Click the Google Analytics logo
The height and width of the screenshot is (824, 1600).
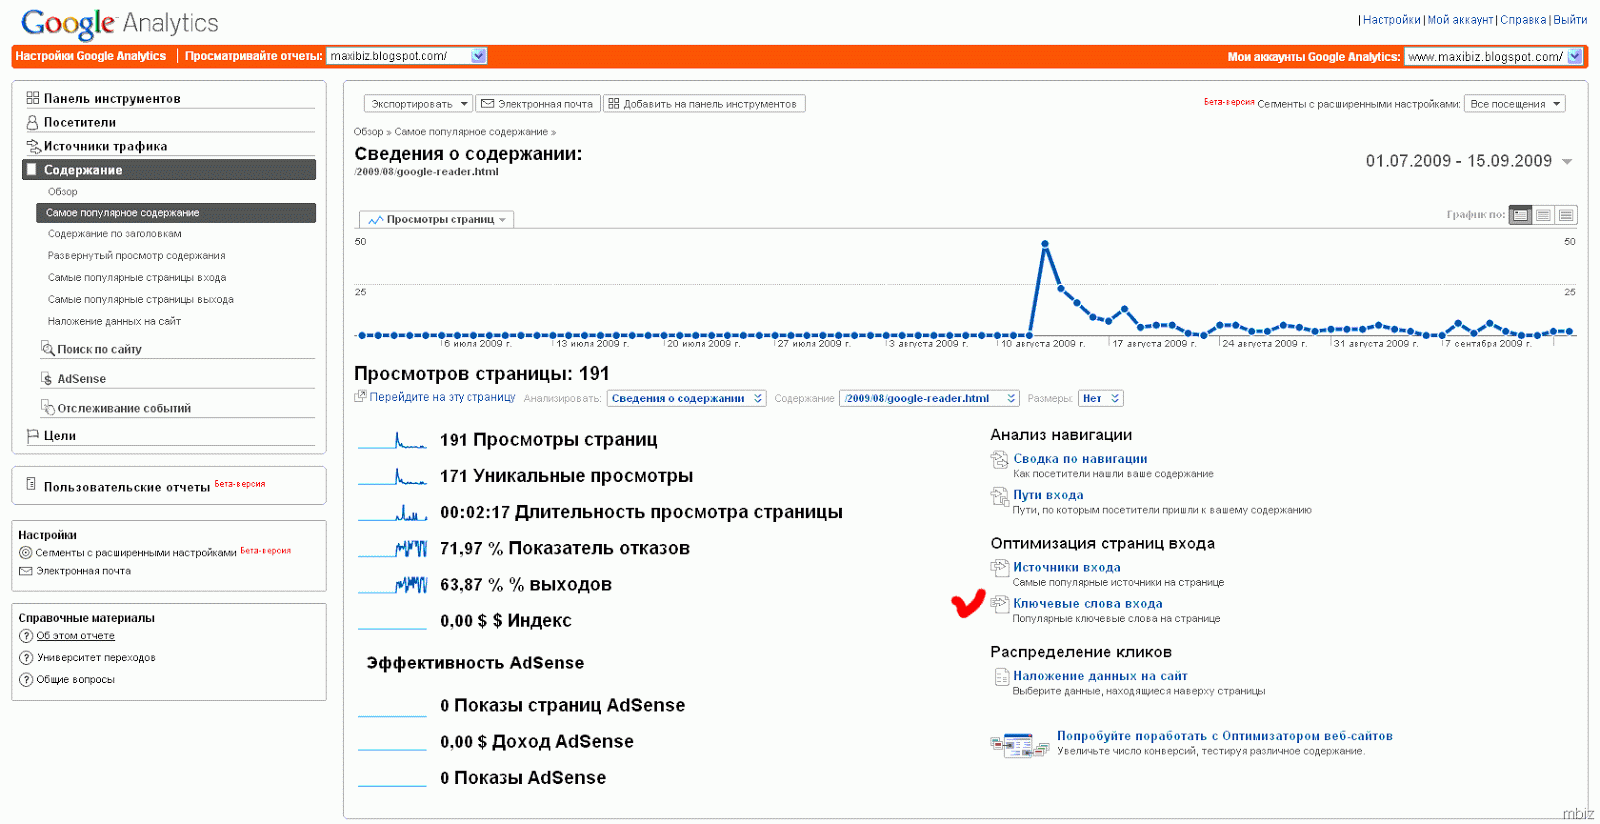pyautogui.click(x=120, y=23)
